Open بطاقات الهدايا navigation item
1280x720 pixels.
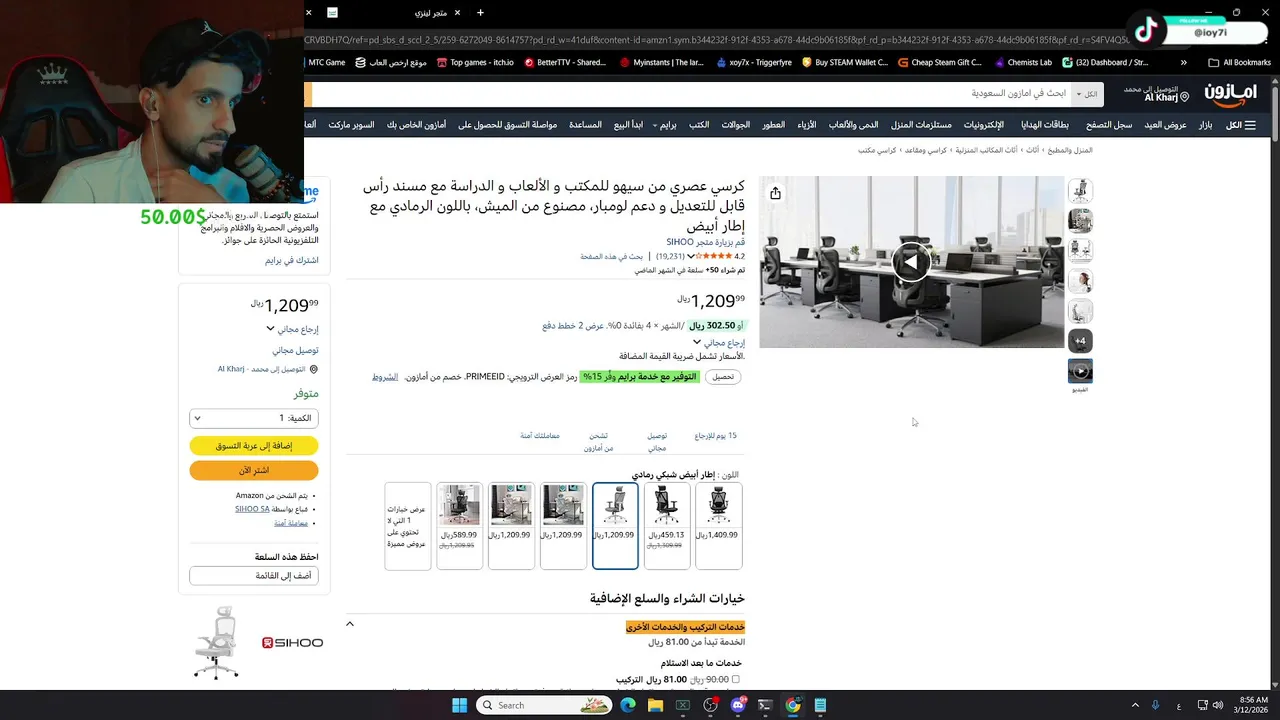(x=1044, y=125)
